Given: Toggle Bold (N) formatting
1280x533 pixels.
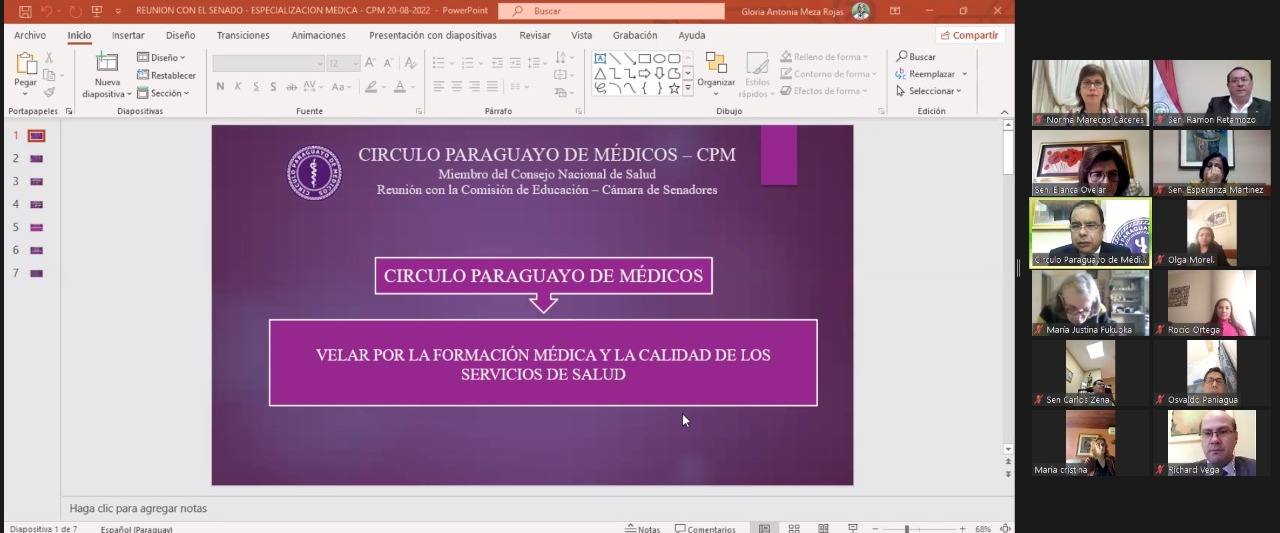Looking at the screenshot, I should 220,87.
